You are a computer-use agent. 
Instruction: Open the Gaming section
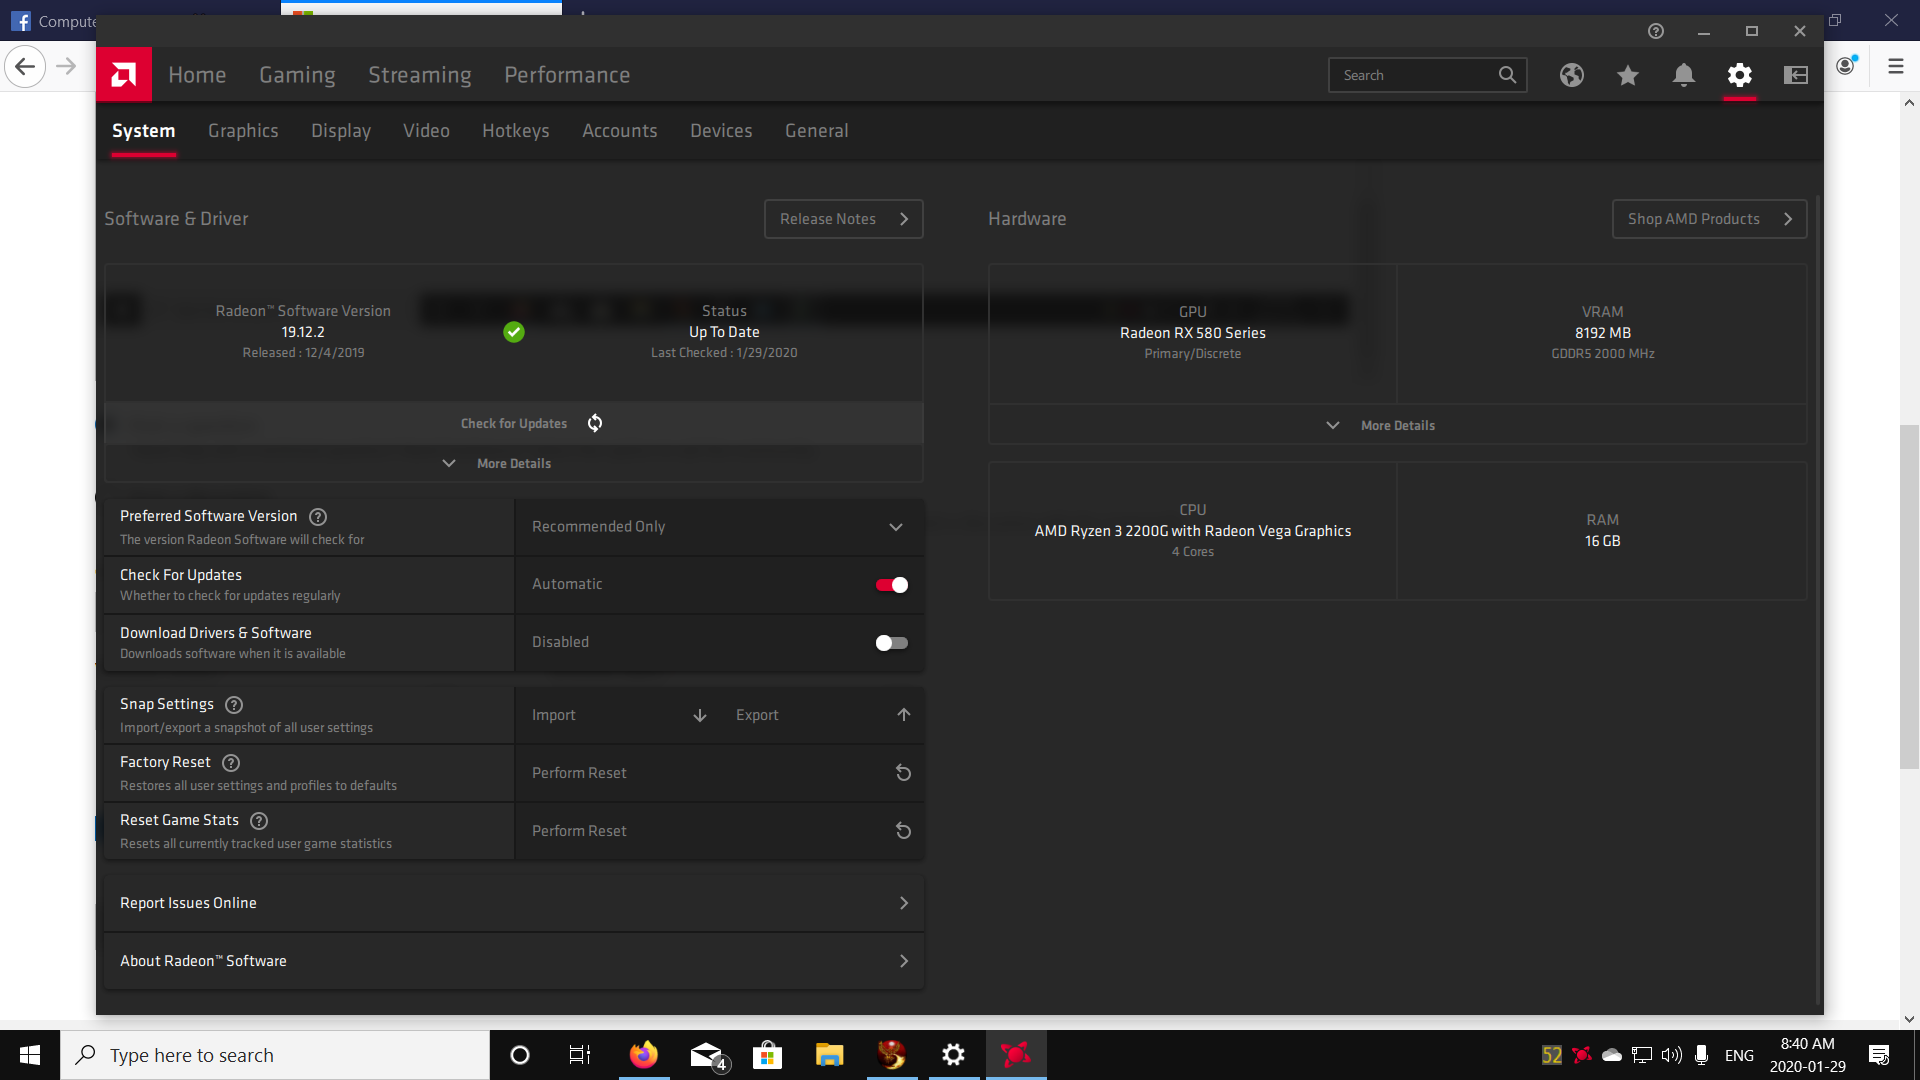297,75
